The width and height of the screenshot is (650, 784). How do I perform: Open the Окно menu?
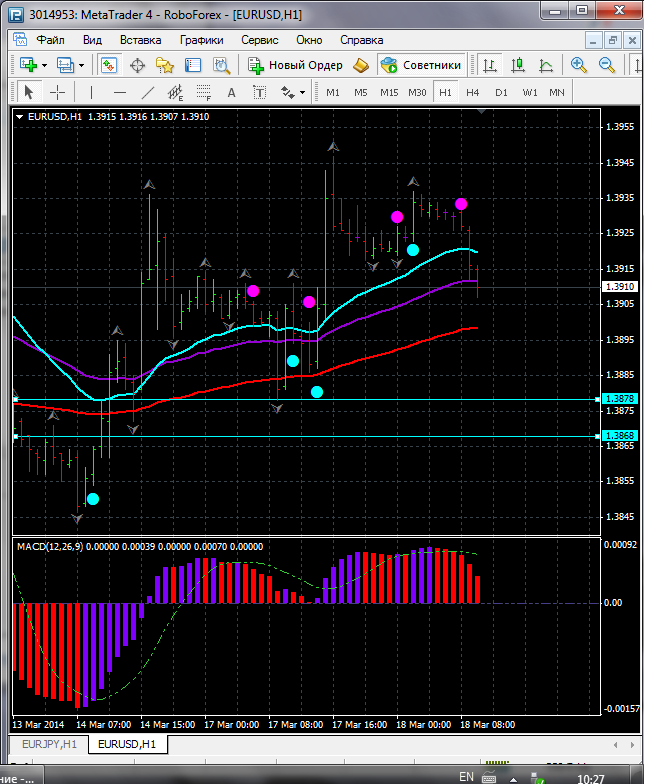pyautogui.click(x=309, y=40)
